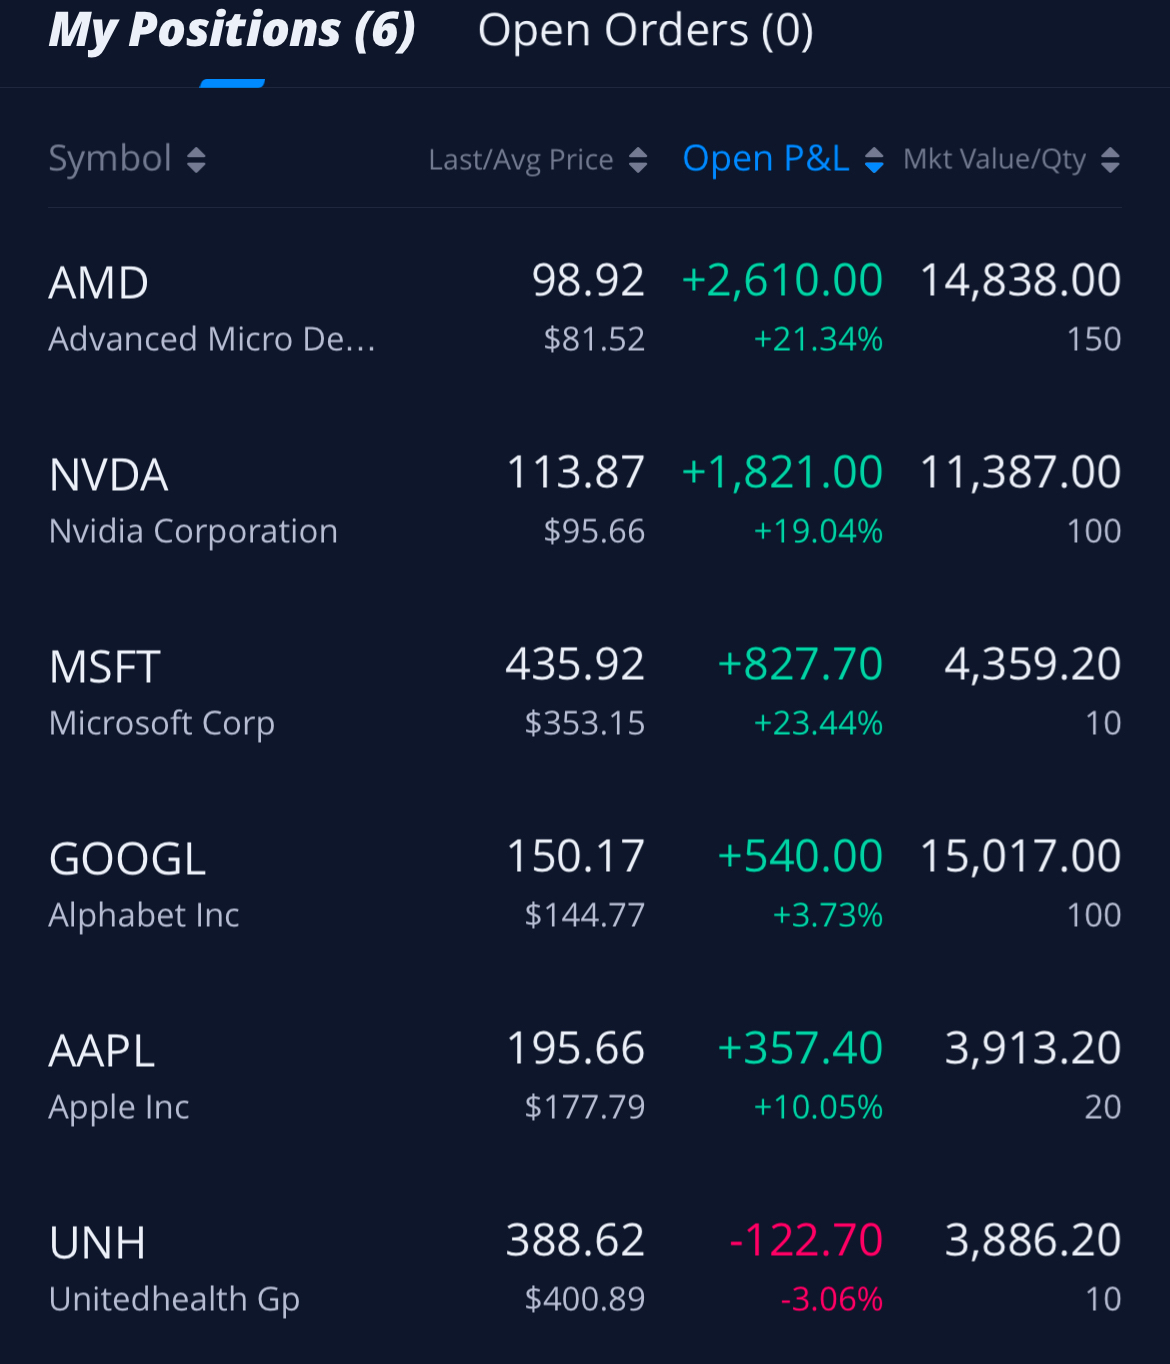Image resolution: width=1170 pixels, height=1364 pixels.
Task: Switch to My Positions (6) tab
Action: (x=232, y=30)
